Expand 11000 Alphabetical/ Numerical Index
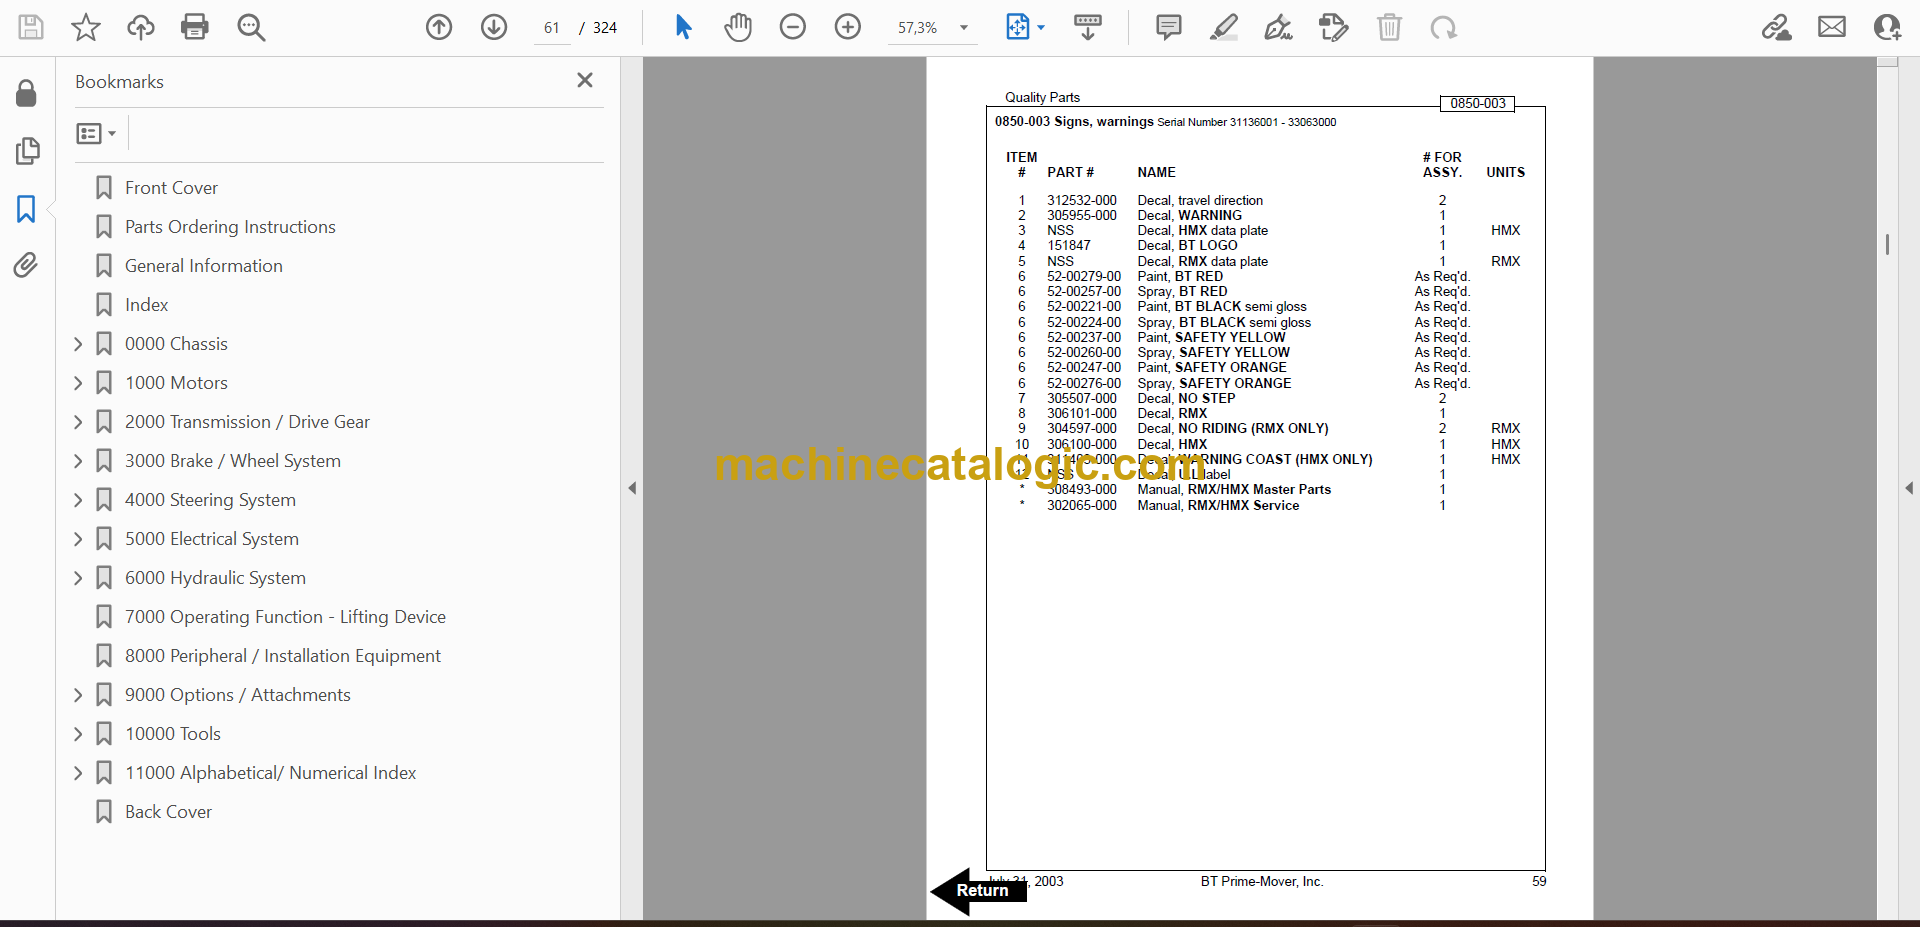Screen dimensions: 1920x927 tap(78, 773)
